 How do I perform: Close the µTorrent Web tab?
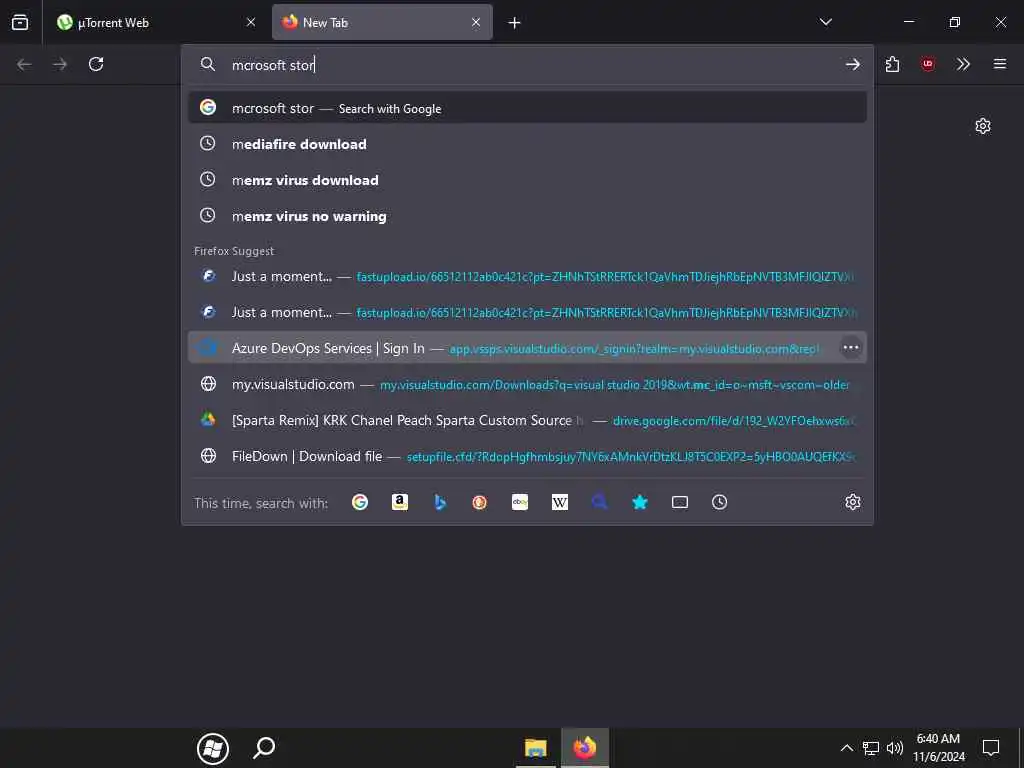point(251,22)
